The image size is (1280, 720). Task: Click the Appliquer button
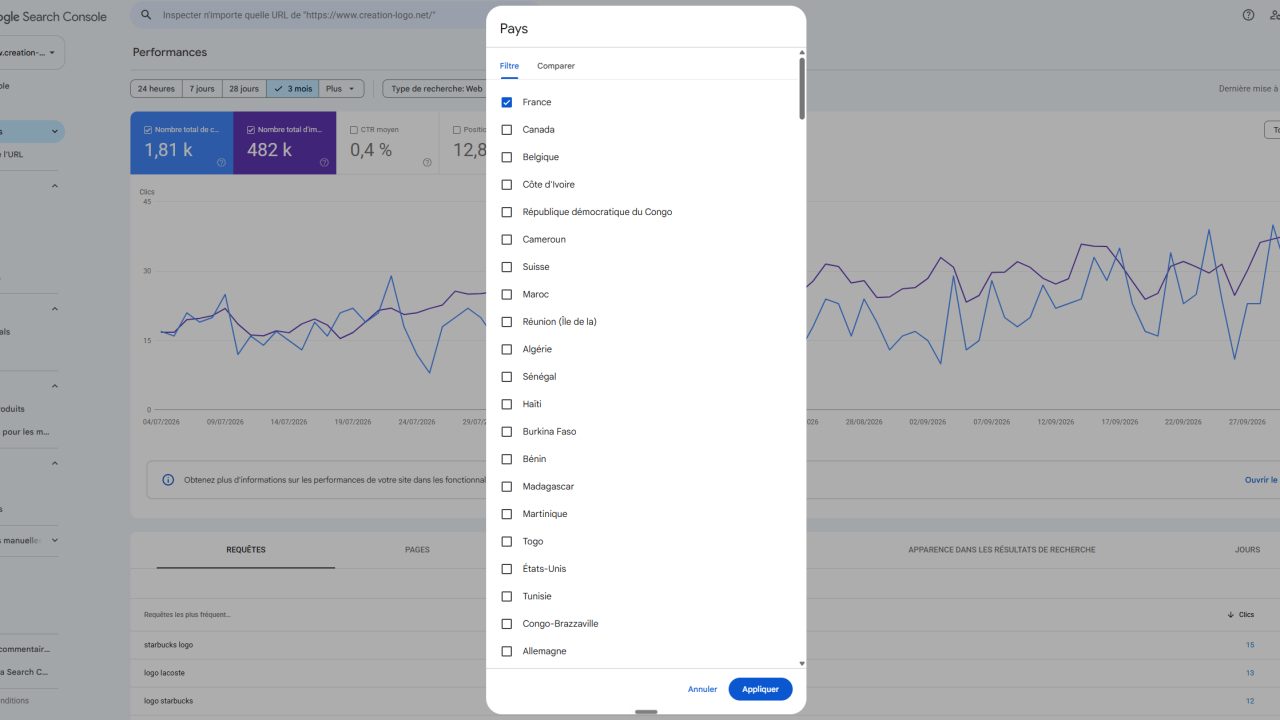(x=760, y=689)
